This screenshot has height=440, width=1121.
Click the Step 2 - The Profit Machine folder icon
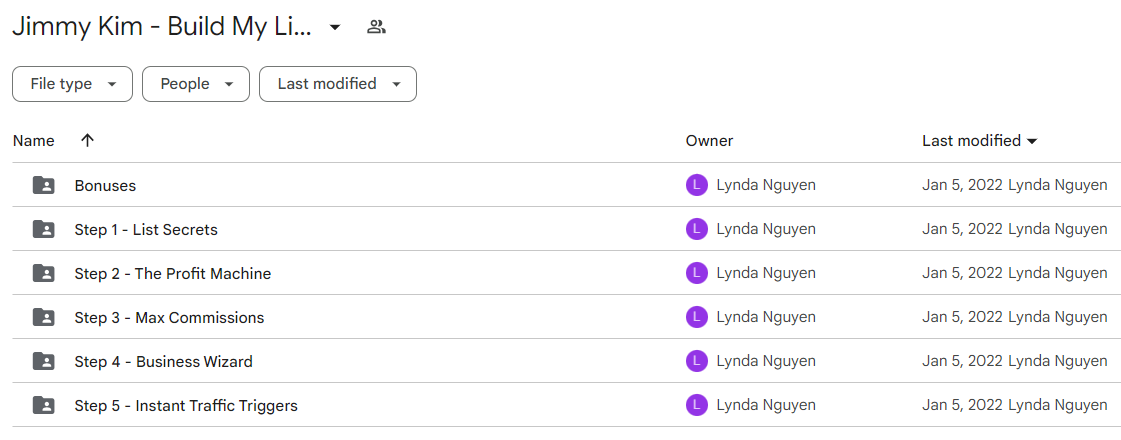click(x=44, y=273)
